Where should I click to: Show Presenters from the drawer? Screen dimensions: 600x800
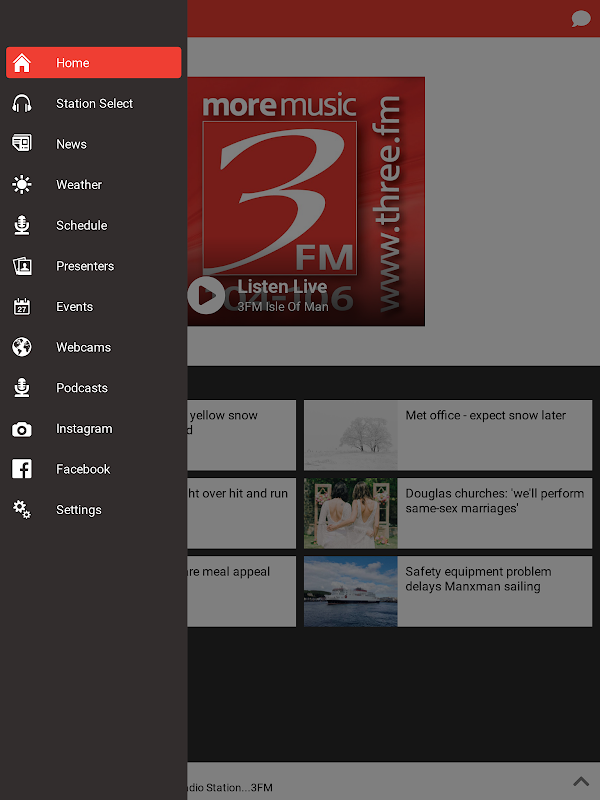(x=93, y=266)
